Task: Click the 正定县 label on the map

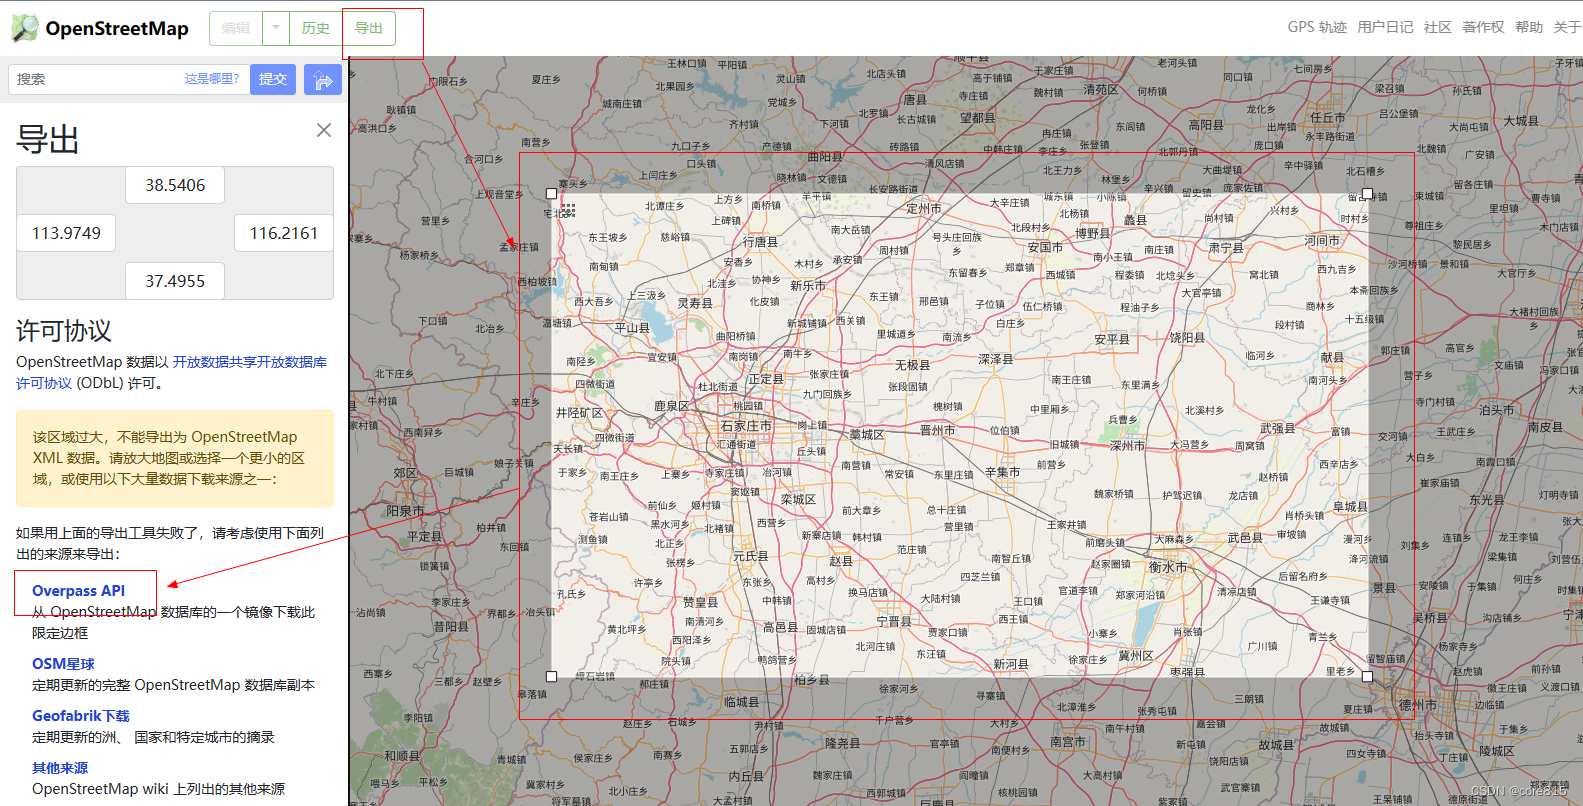Action: (766, 379)
